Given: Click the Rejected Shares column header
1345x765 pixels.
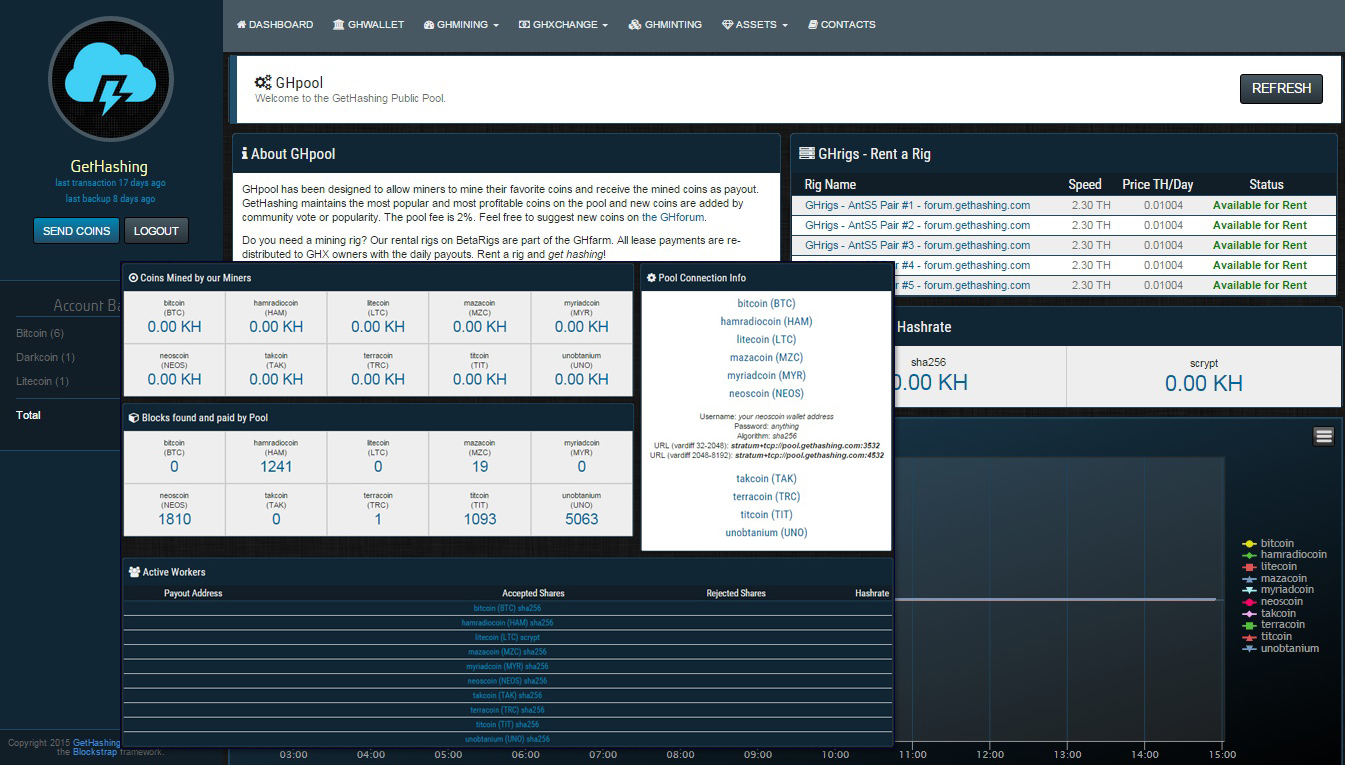Looking at the screenshot, I should [736, 593].
